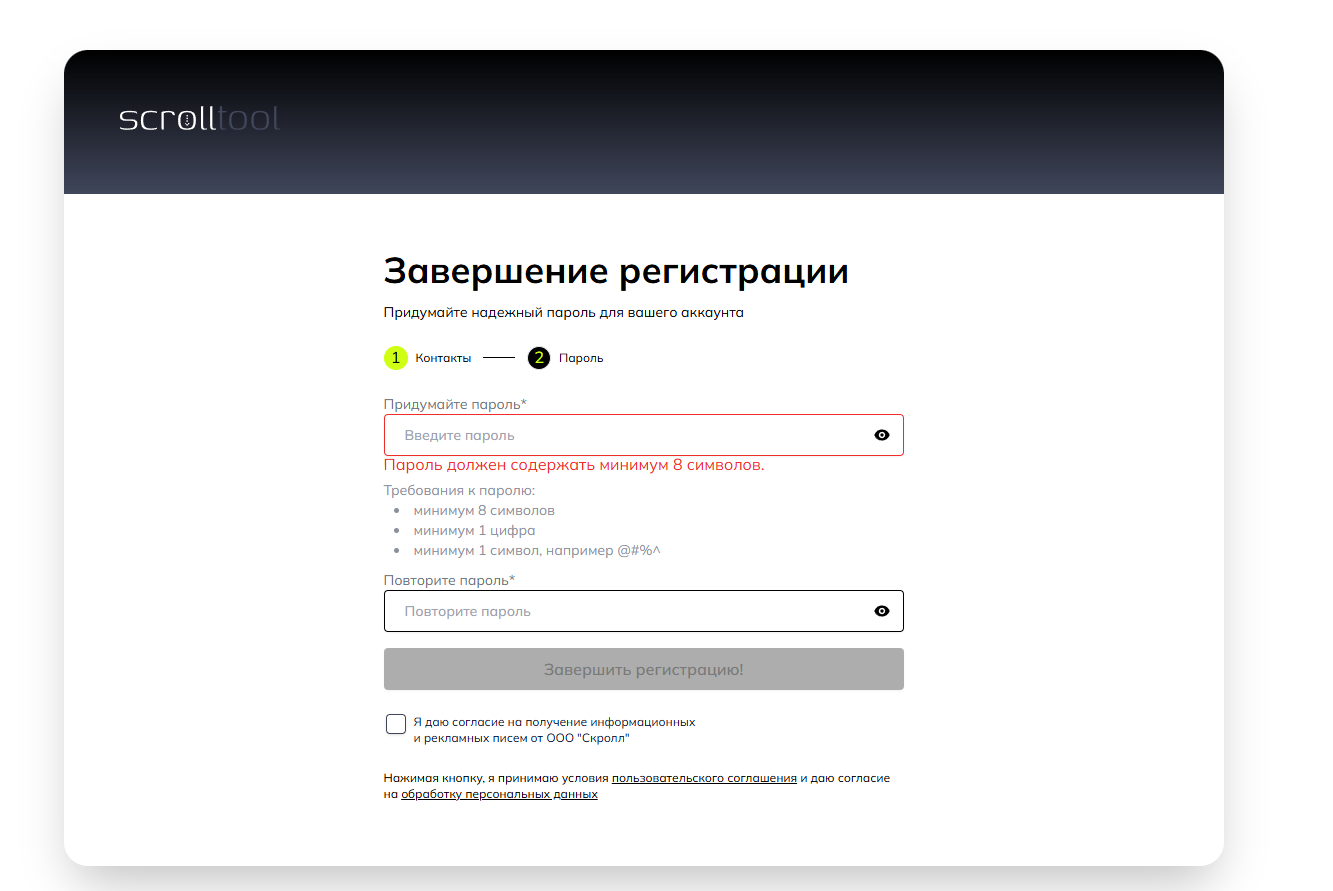Enable consent for promotional emails checkbox
The width and height of the screenshot is (1333, 891).
tap(396, 725)
